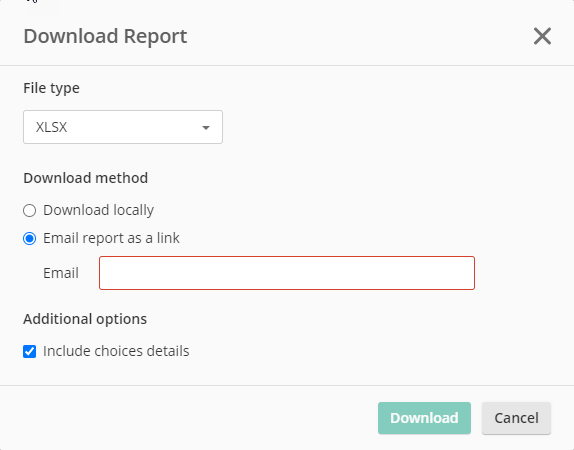The image size is (574, 450).
Task: Cancel the report download
Action: [x=516, y=418]
